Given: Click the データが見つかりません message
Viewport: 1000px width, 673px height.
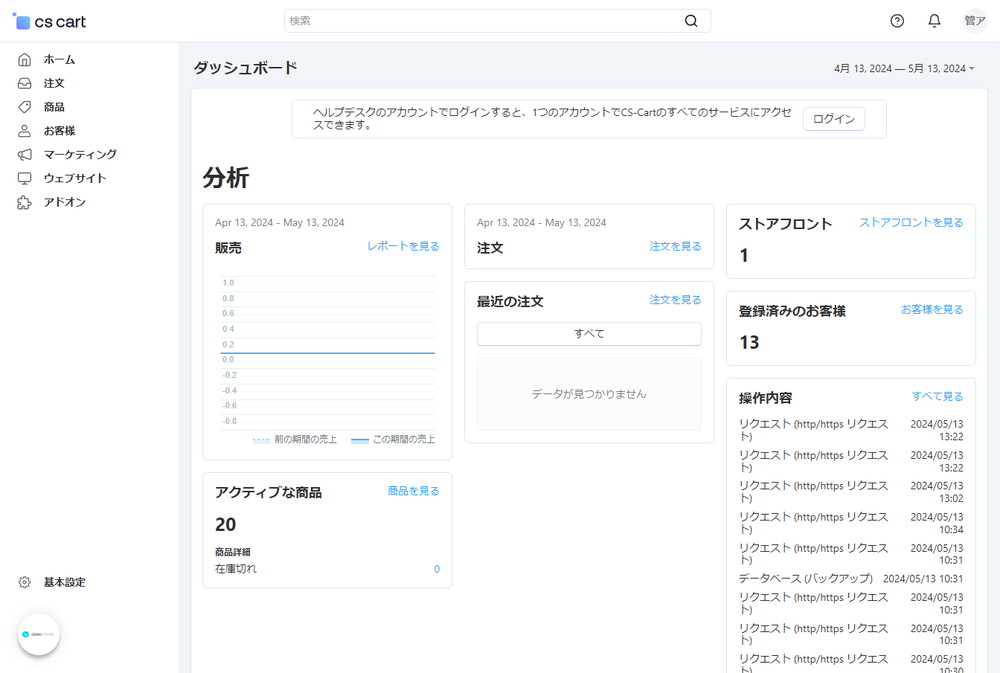Looking at the screenshot, I should (x=589, y=394).
